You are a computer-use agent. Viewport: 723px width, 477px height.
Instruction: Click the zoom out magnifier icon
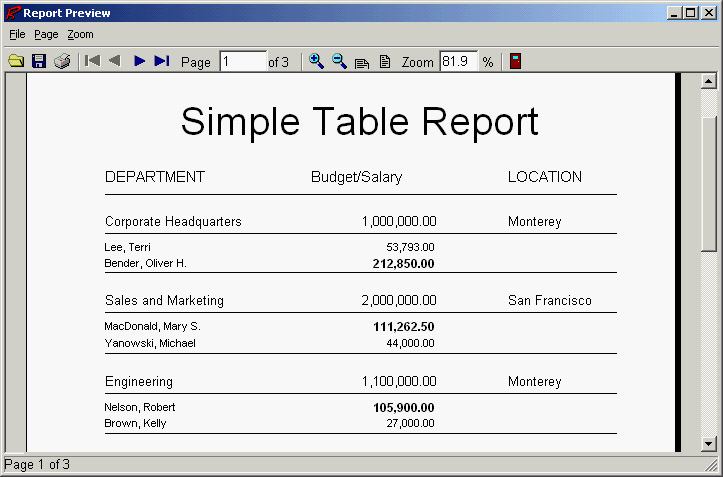339,61
